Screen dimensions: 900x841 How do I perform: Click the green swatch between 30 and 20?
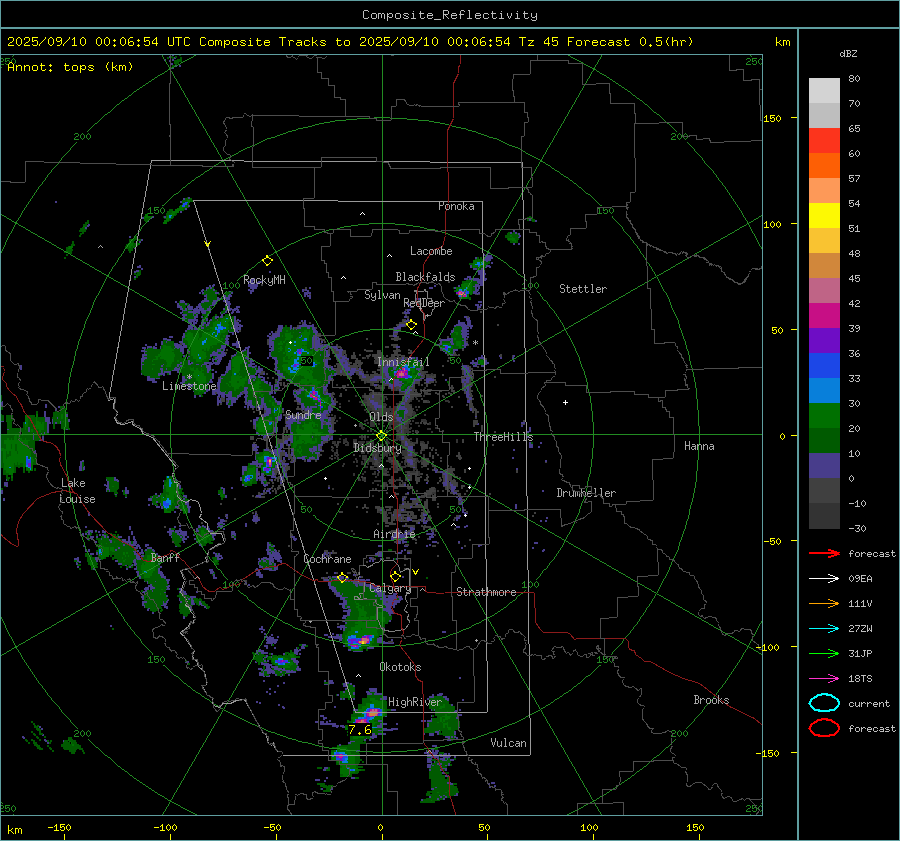[824, 415]
